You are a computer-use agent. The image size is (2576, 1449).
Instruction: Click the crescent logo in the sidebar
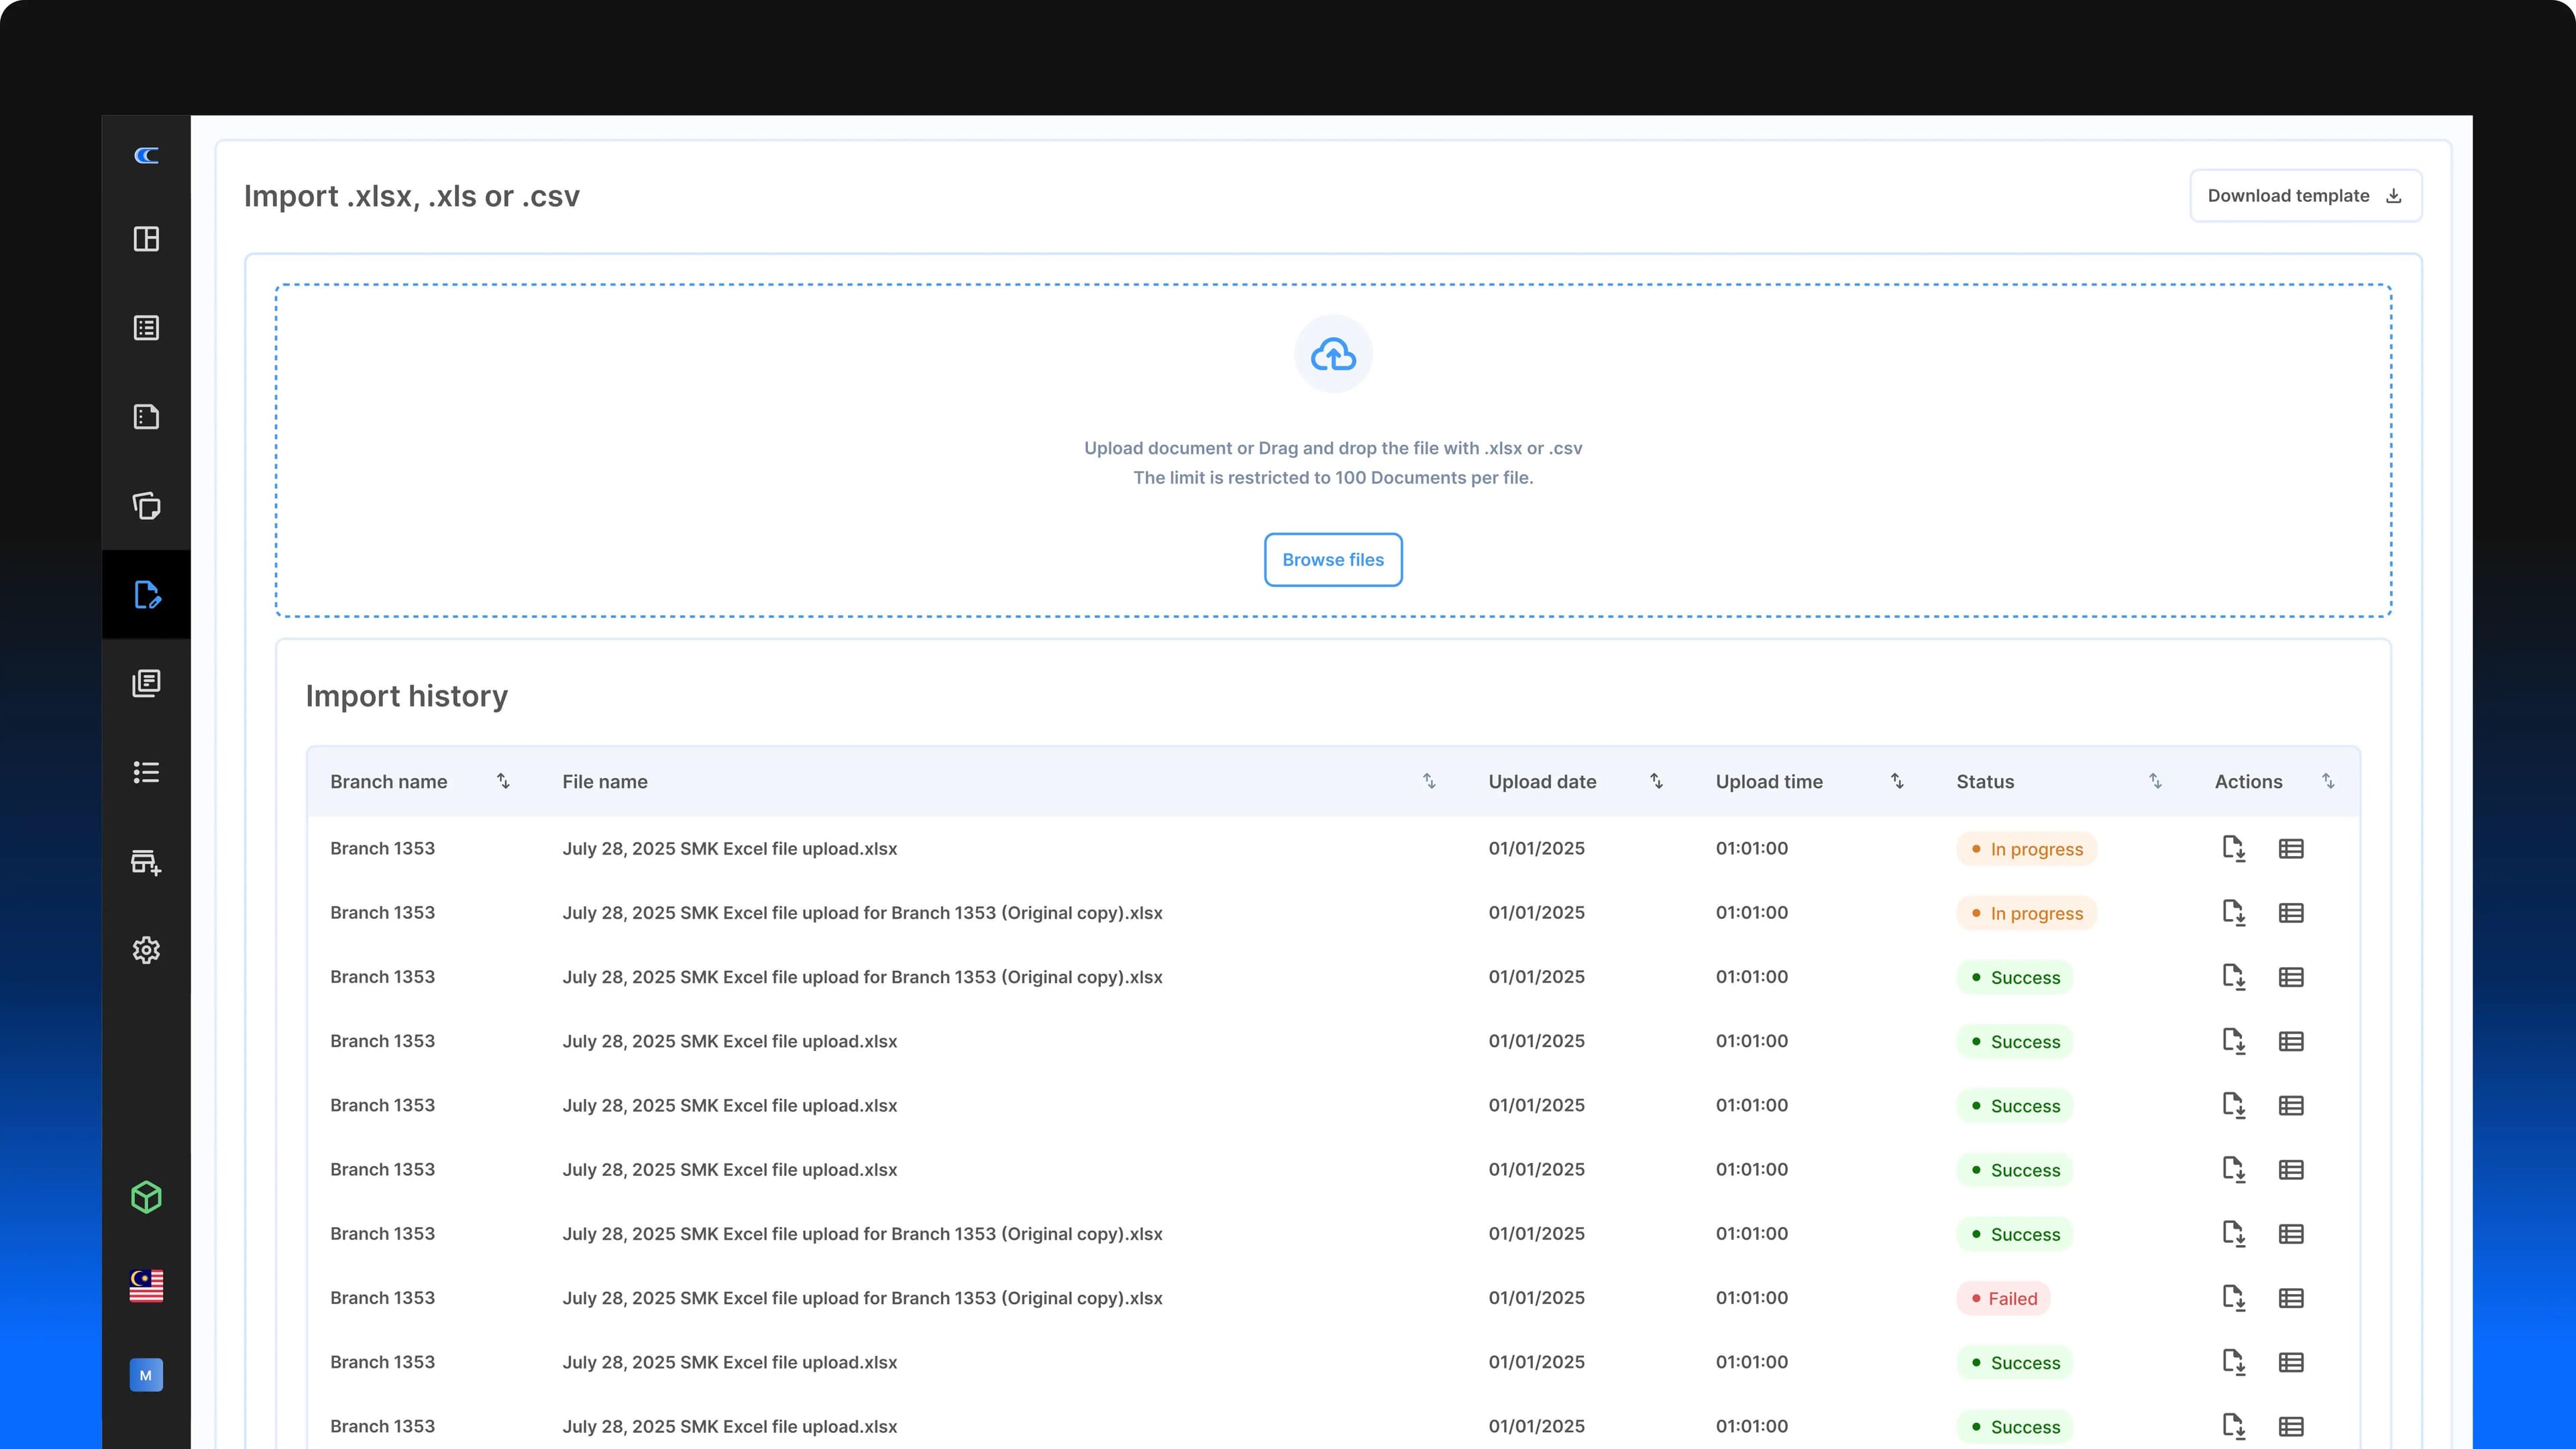(146, 155)
